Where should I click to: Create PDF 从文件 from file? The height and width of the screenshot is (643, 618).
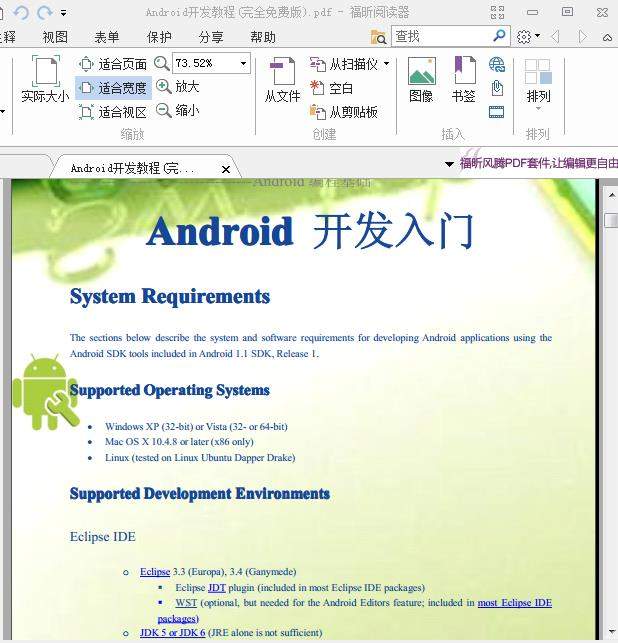283,80
